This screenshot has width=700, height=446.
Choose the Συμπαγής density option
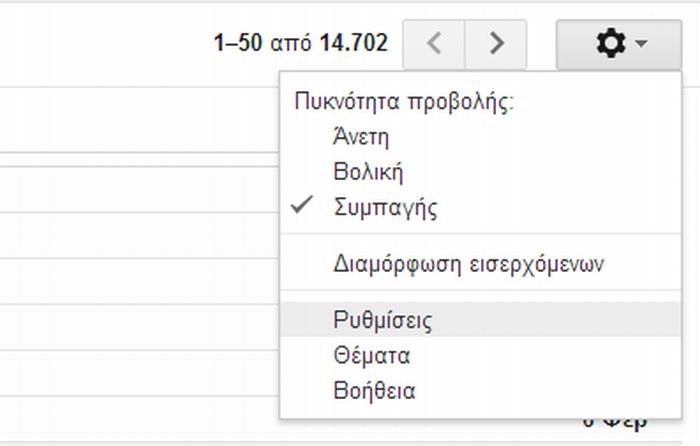point(385,208)
